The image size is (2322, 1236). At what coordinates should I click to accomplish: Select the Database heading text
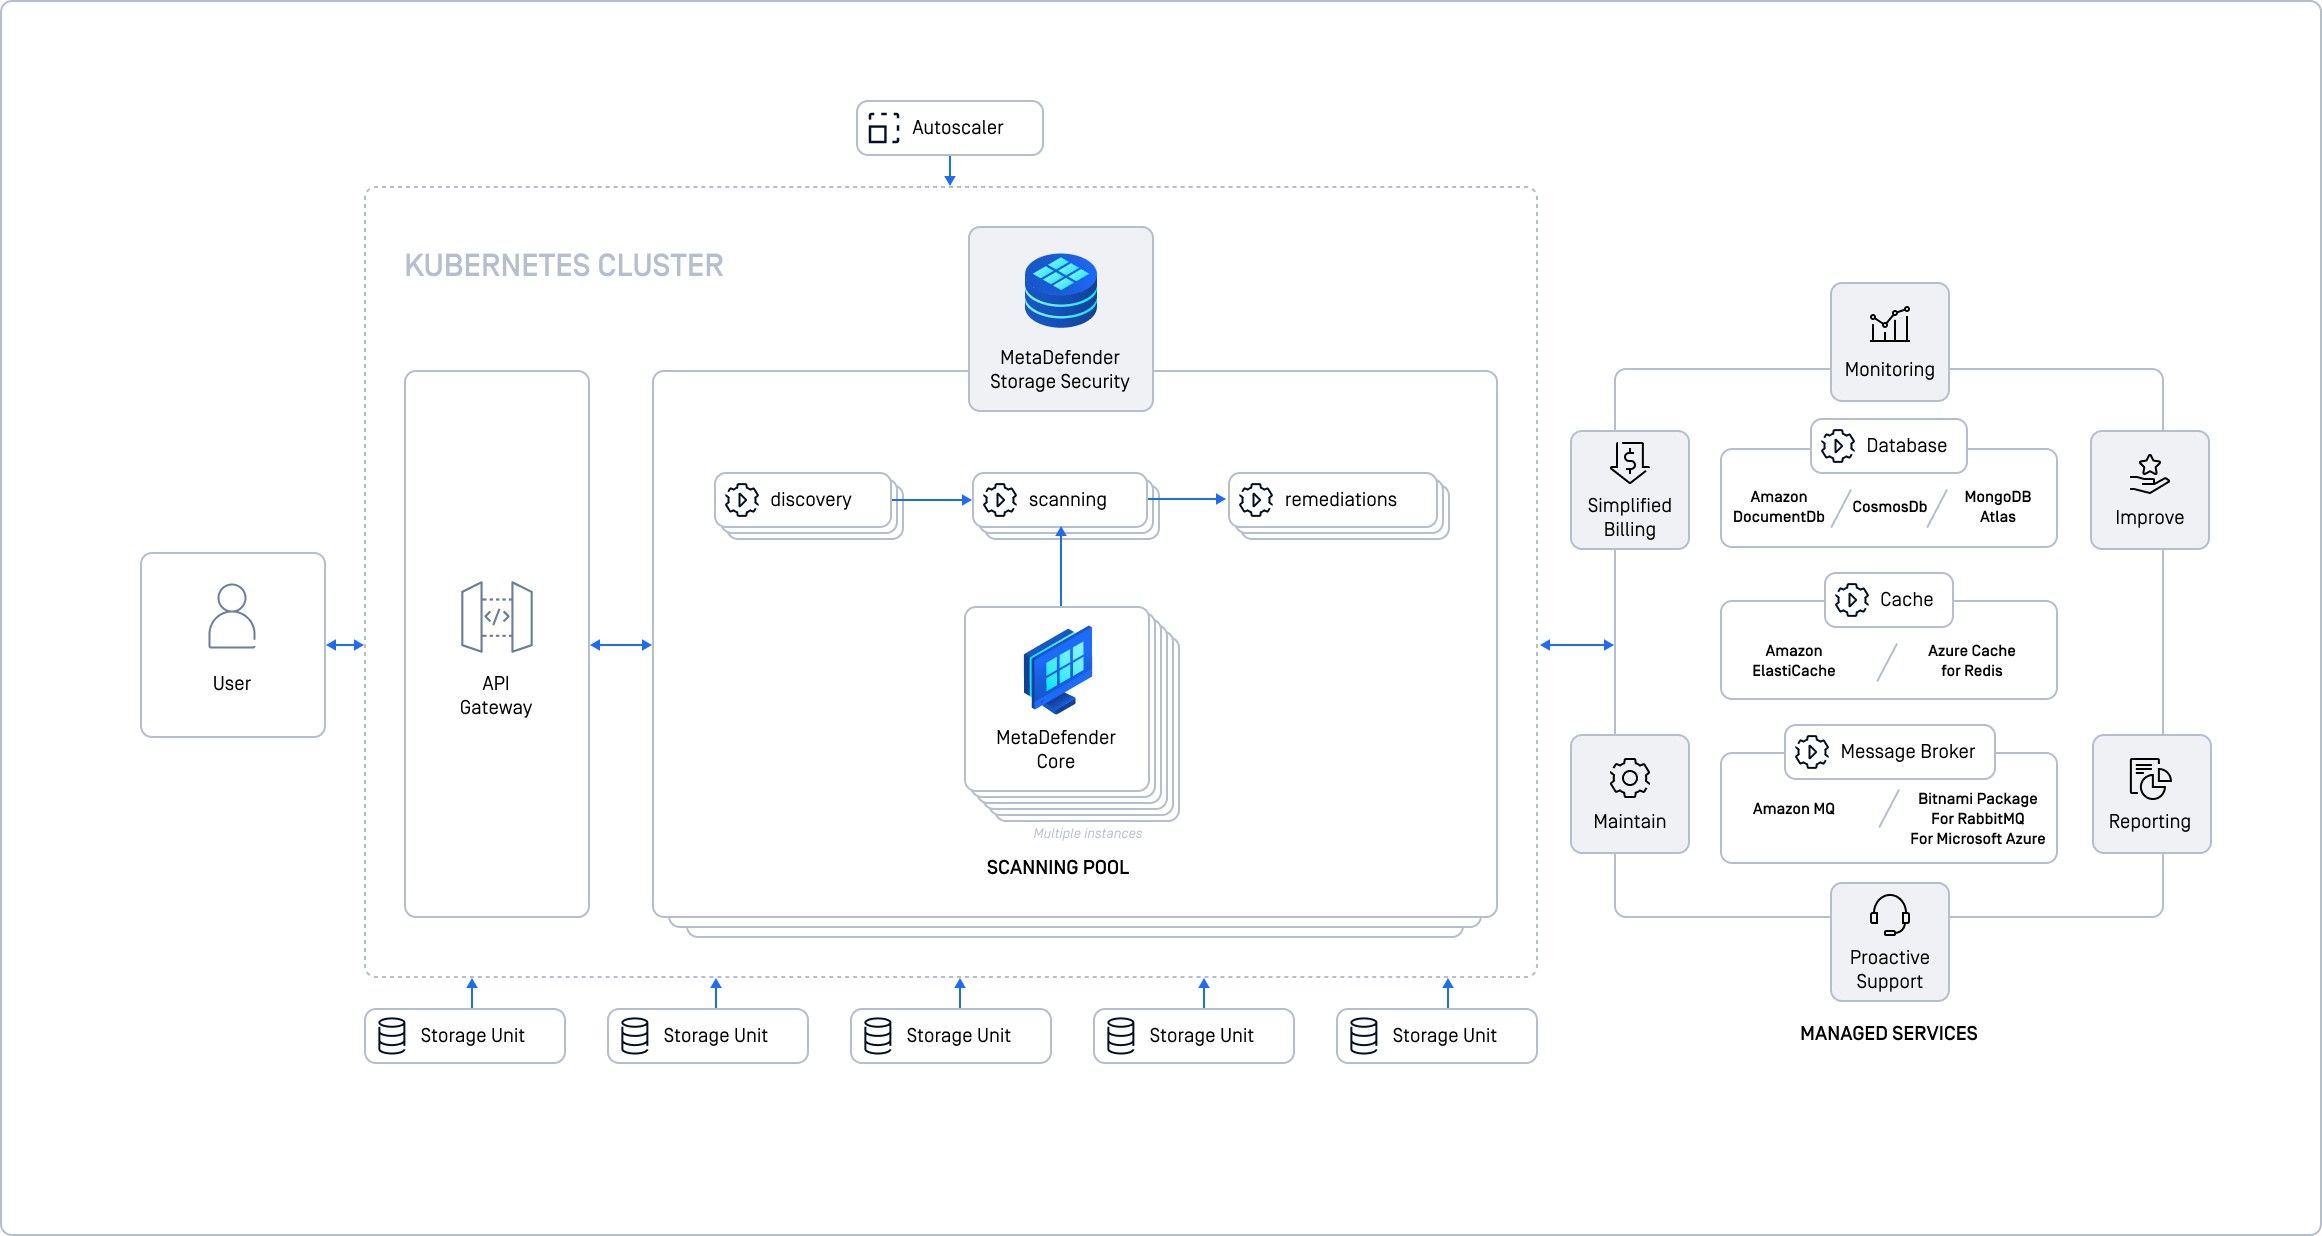tap(1907, 446)
